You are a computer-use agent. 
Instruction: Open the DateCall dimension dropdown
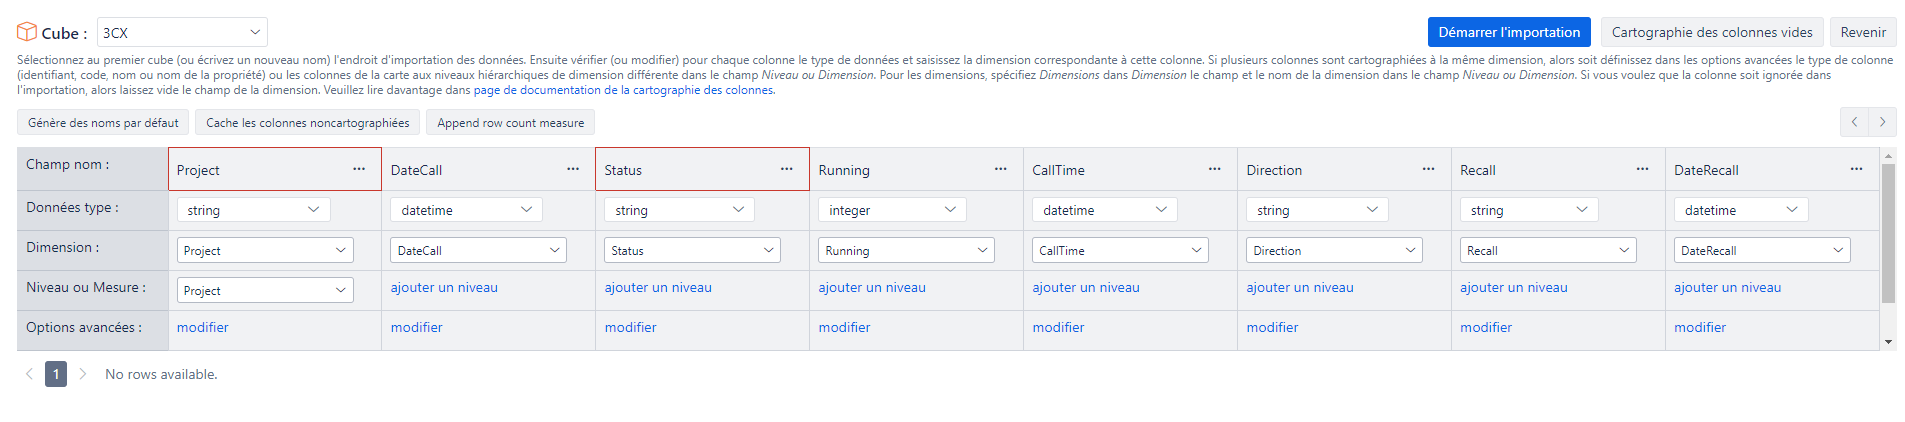tap(479, 250)
